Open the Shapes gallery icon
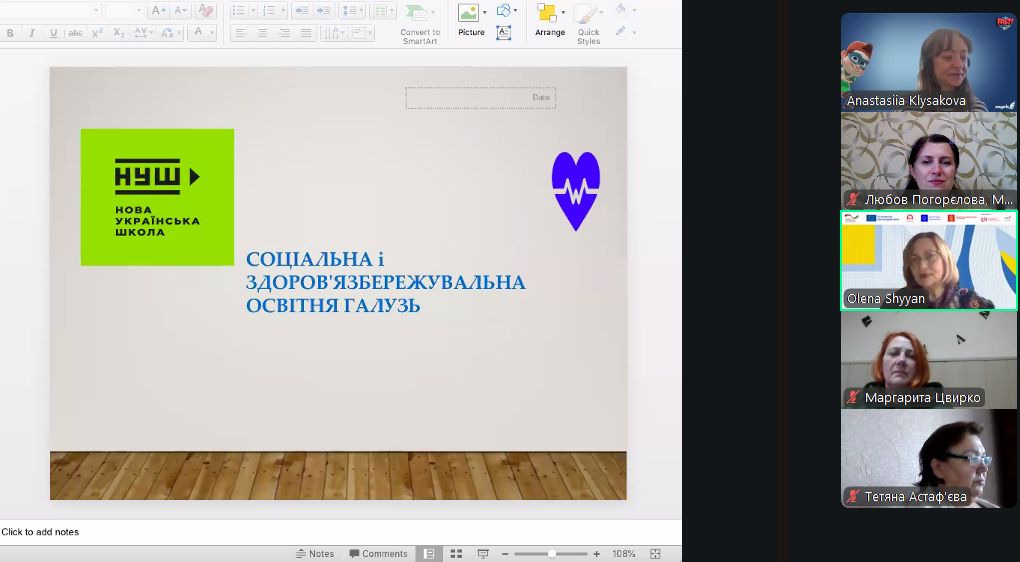 504,11
